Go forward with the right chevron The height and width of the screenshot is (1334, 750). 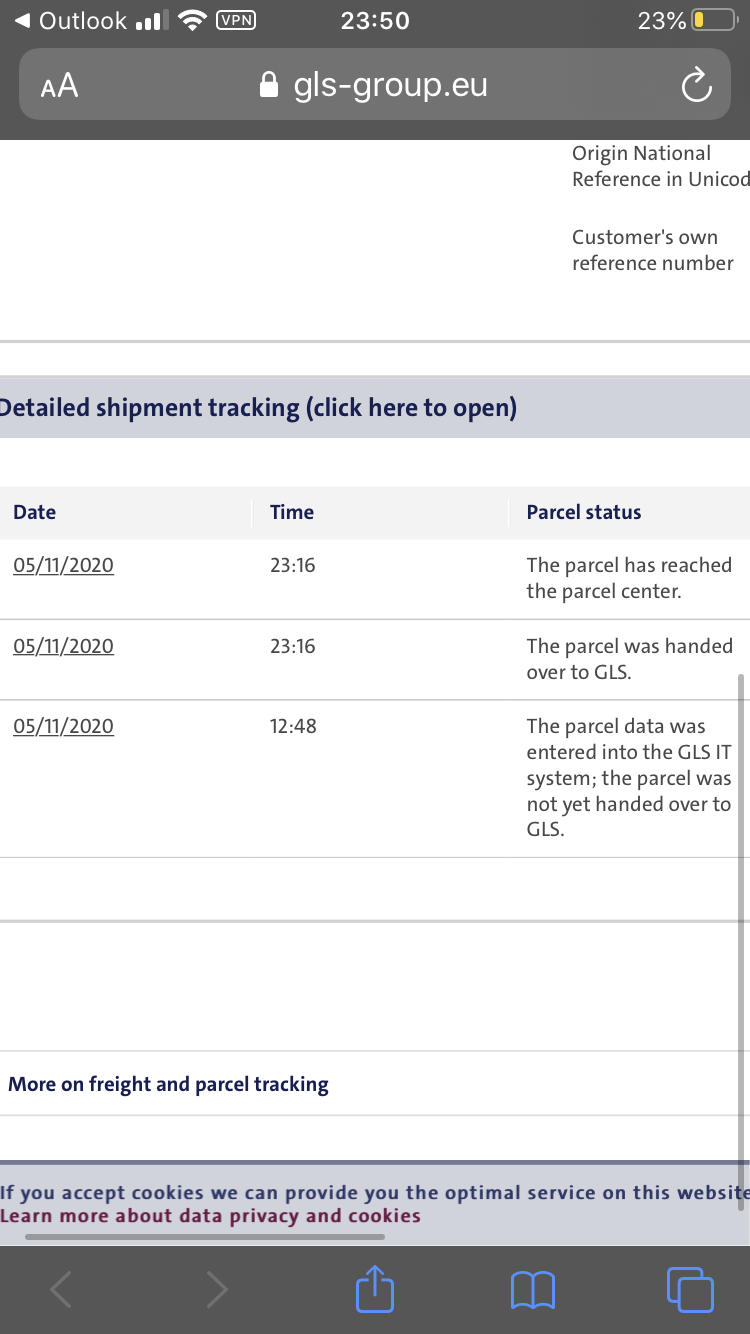pyautogui.click(x=216, y=1290)
